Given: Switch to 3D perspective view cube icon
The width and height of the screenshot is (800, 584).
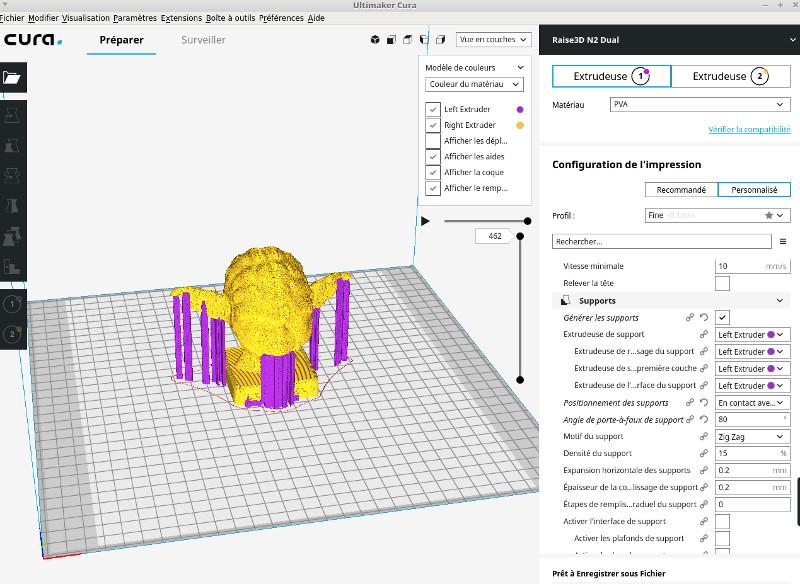Looking at the screenshot, I should 375,39.
